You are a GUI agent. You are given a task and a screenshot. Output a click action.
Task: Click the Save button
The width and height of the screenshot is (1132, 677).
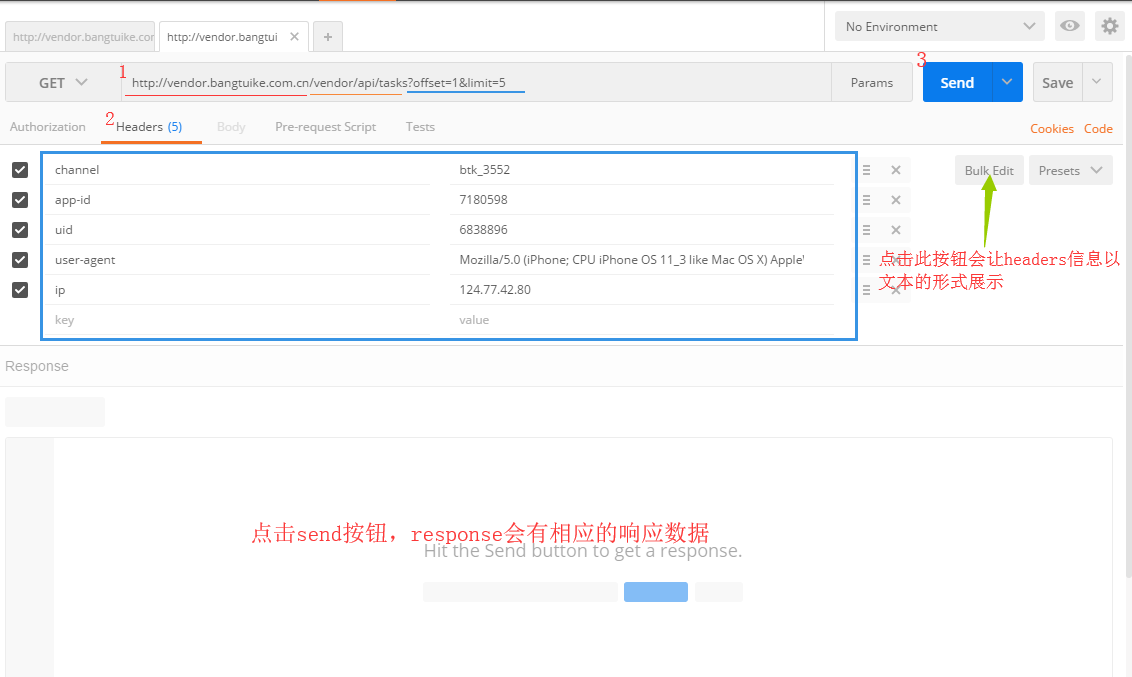click(x=1058, y=82)
